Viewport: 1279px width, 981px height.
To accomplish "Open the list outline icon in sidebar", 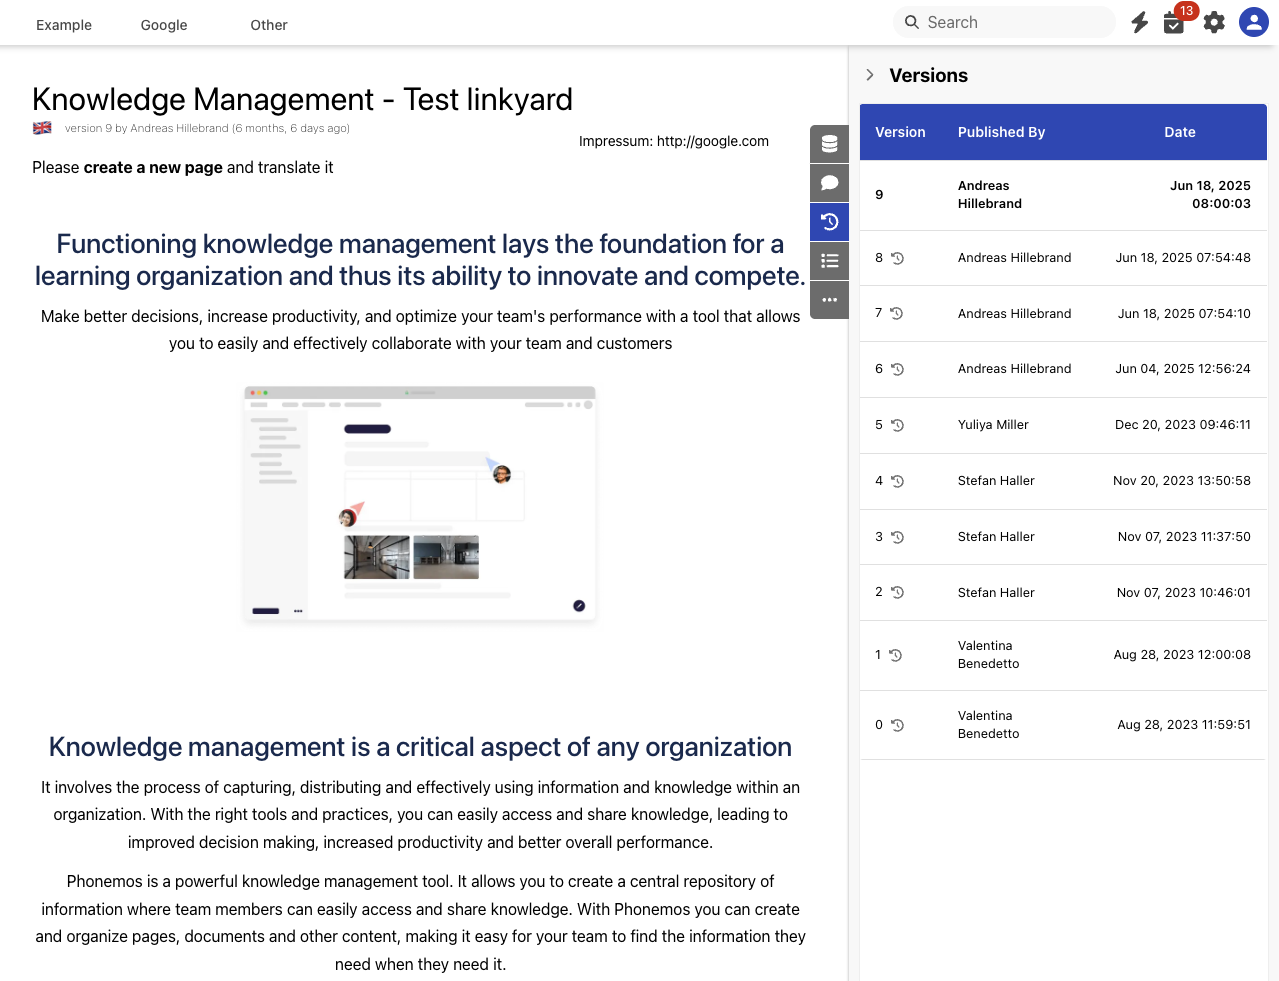I will click(x=829, y=261).
